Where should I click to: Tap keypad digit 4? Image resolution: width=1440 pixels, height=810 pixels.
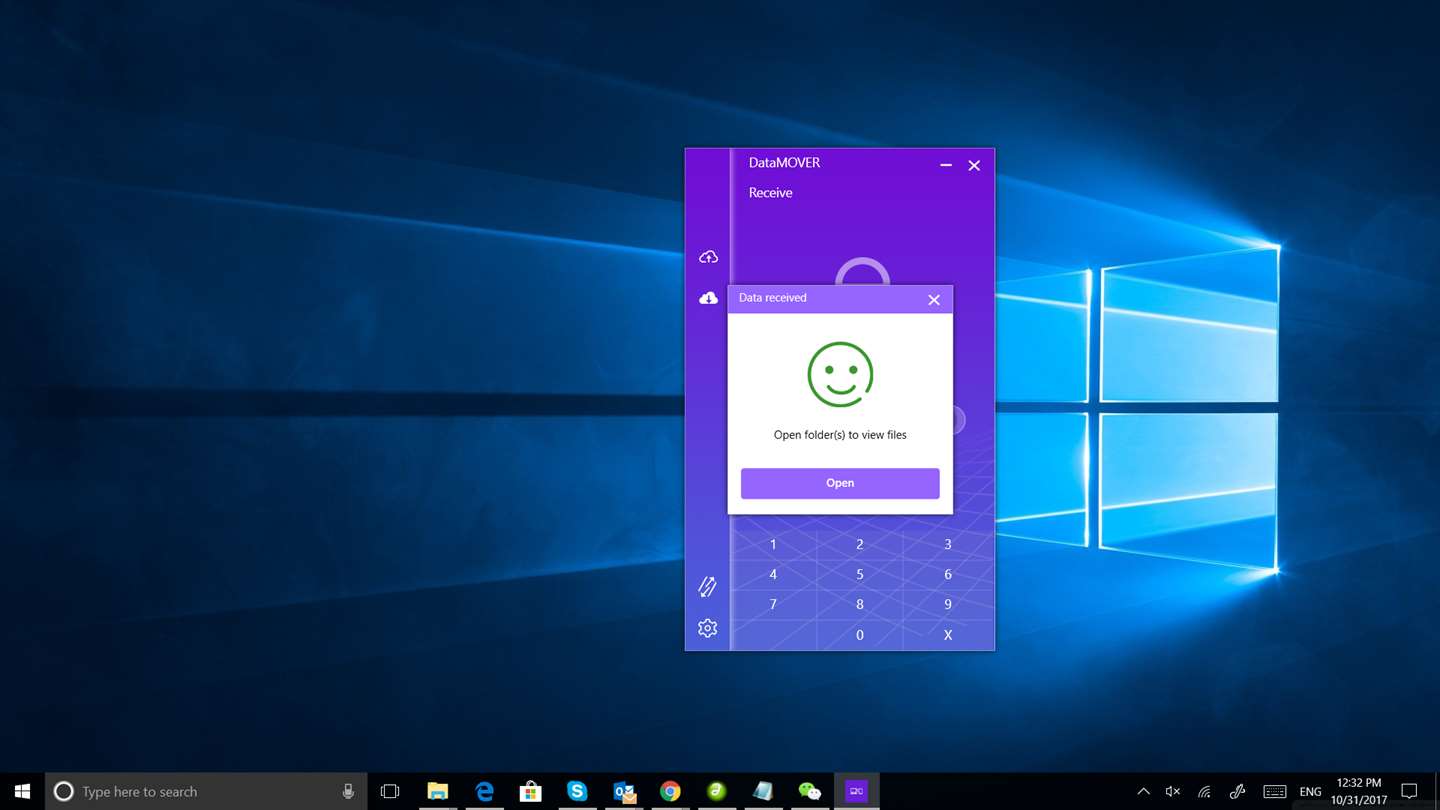coord(773,575)
